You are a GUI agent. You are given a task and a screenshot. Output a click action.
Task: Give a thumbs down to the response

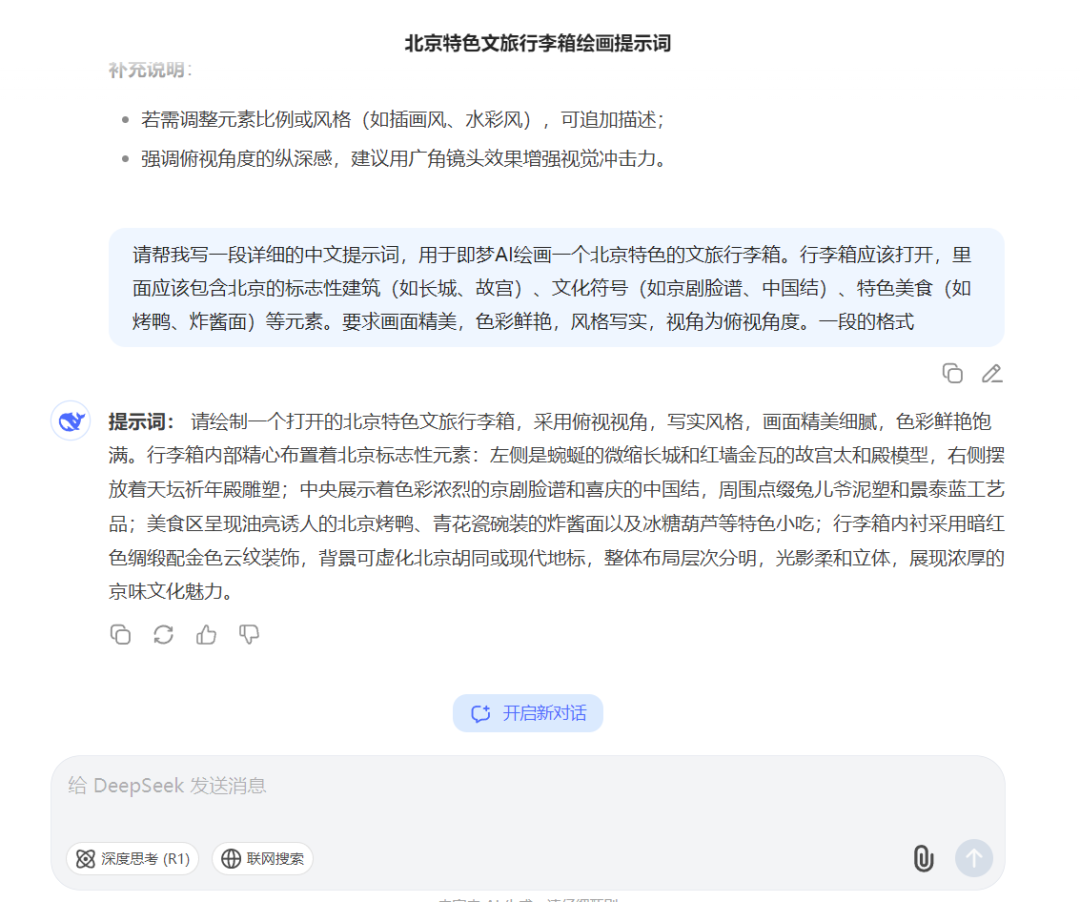click(248, 634)
